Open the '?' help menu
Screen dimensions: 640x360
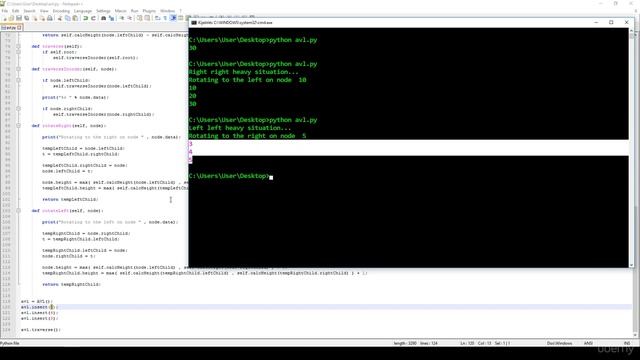pos(180,11)
